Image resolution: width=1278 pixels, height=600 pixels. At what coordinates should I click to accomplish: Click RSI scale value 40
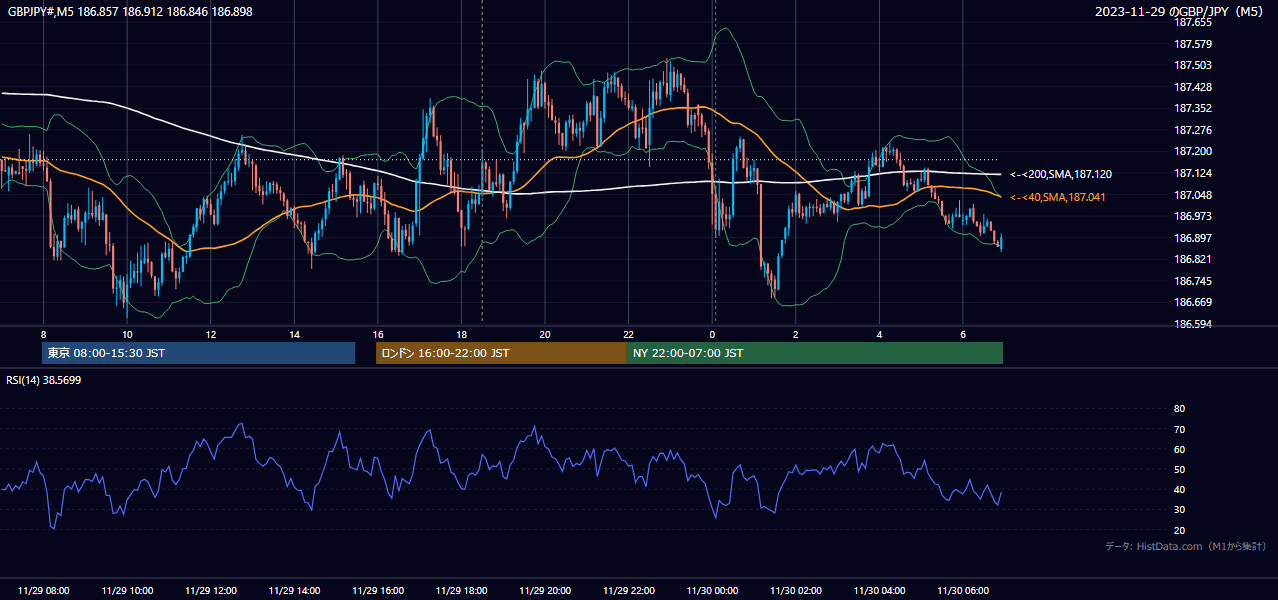coord(1179,489)
